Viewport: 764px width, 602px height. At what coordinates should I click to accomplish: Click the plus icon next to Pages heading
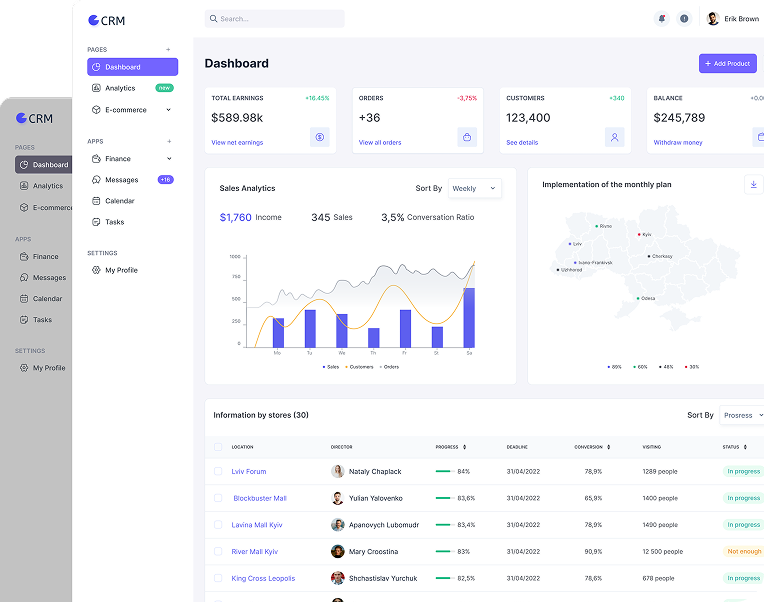168,49
